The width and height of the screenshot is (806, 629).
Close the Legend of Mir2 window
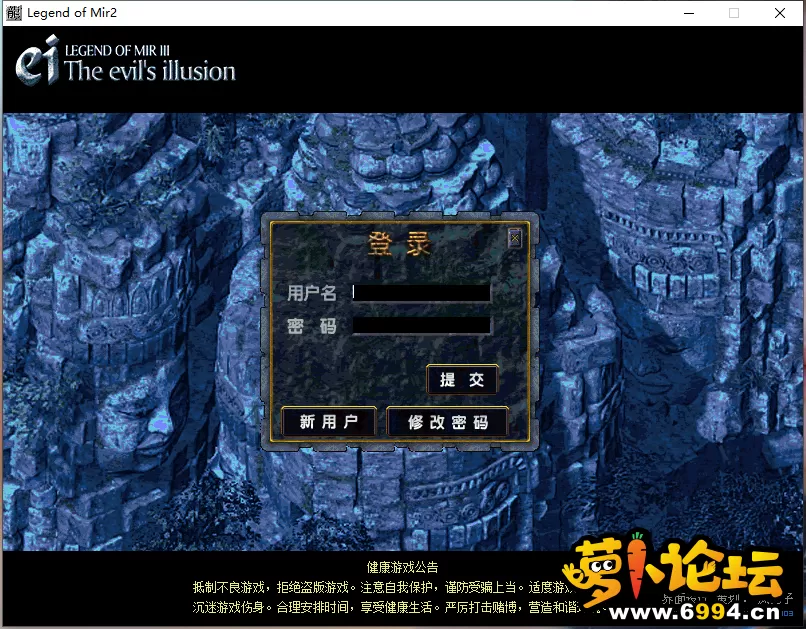point(780,13)
